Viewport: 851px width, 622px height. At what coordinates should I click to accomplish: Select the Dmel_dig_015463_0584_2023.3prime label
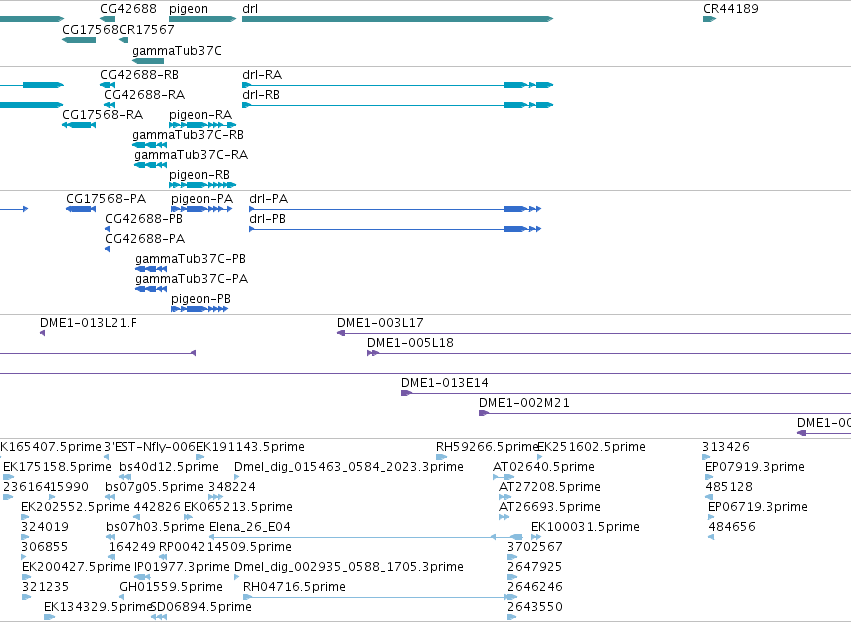coord(349,467)
